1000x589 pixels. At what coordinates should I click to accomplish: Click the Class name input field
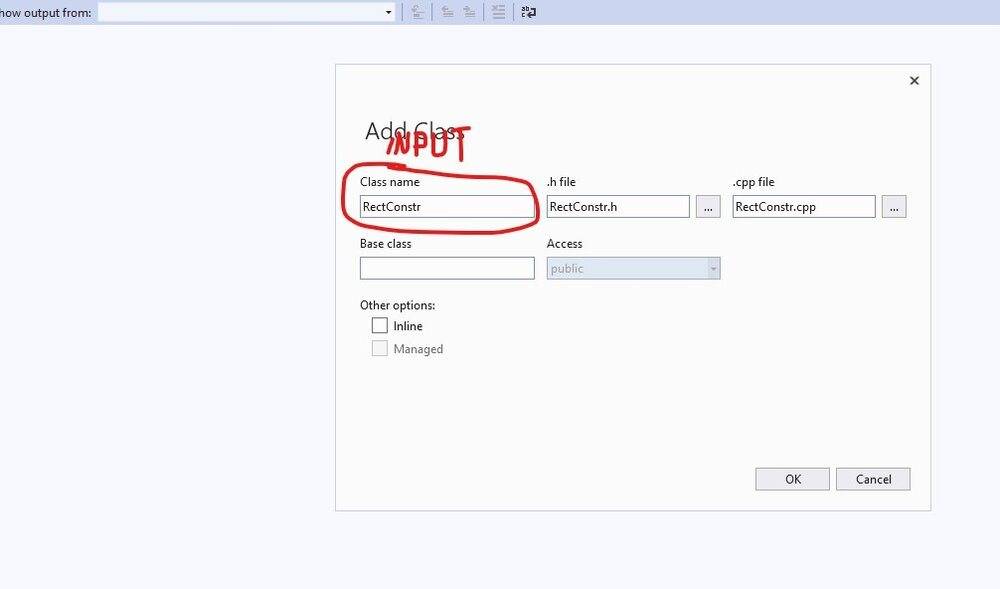pos(447,207)
